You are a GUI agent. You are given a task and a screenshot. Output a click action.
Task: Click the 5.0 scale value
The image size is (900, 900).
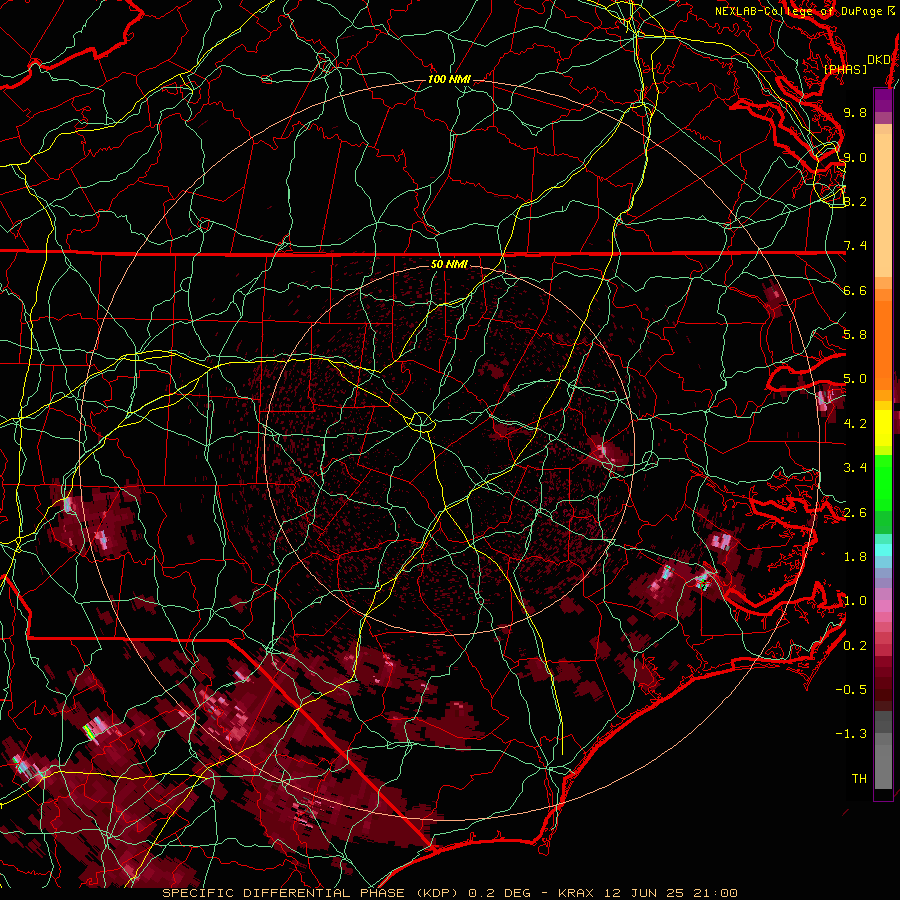click(x=855, y=379)
